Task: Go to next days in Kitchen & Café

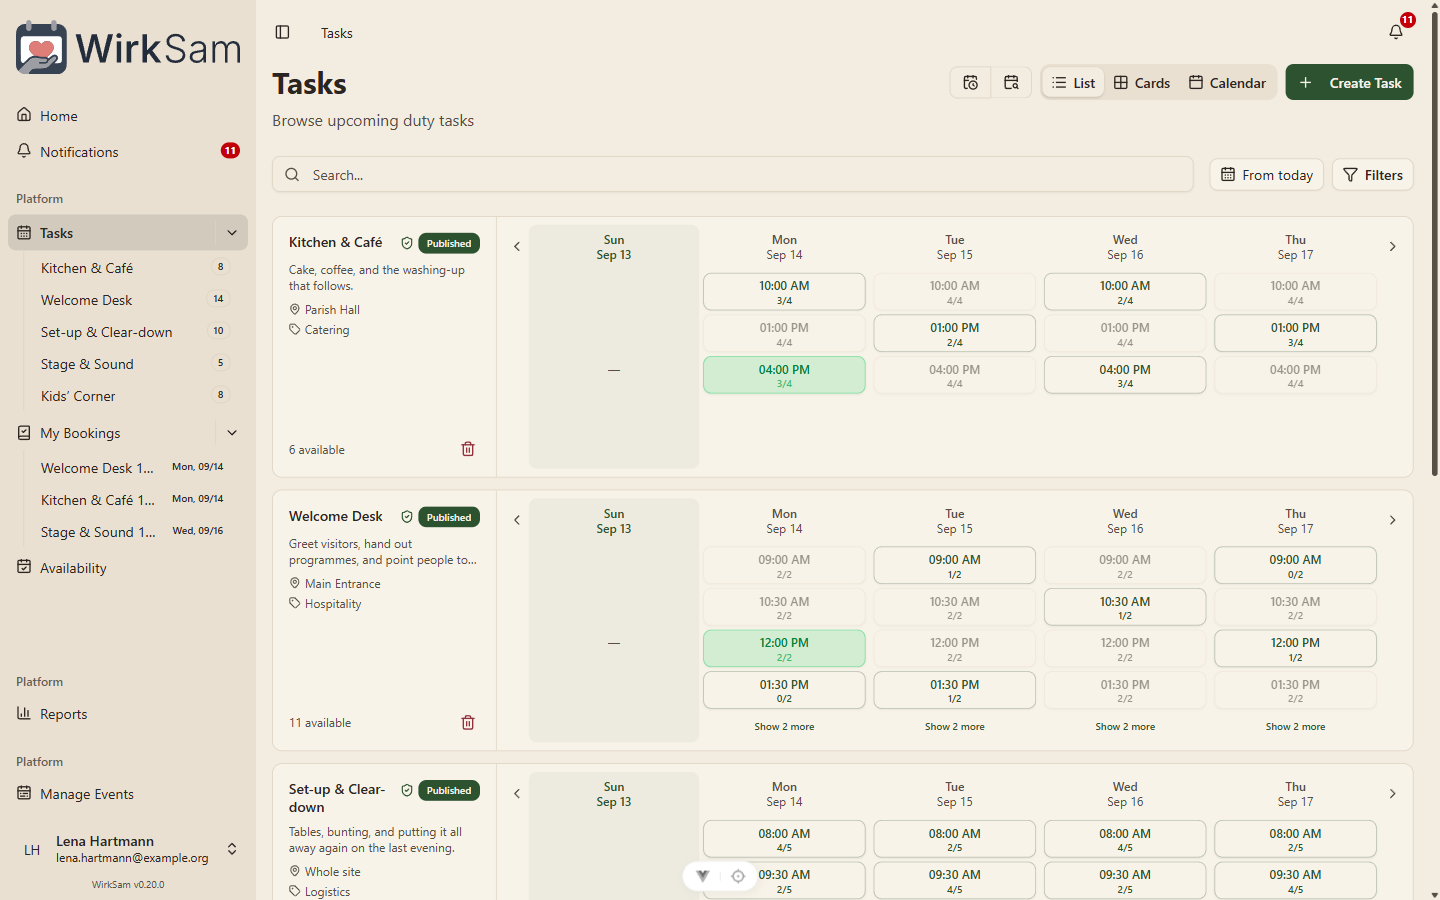Action: [x=1392, y=247]
